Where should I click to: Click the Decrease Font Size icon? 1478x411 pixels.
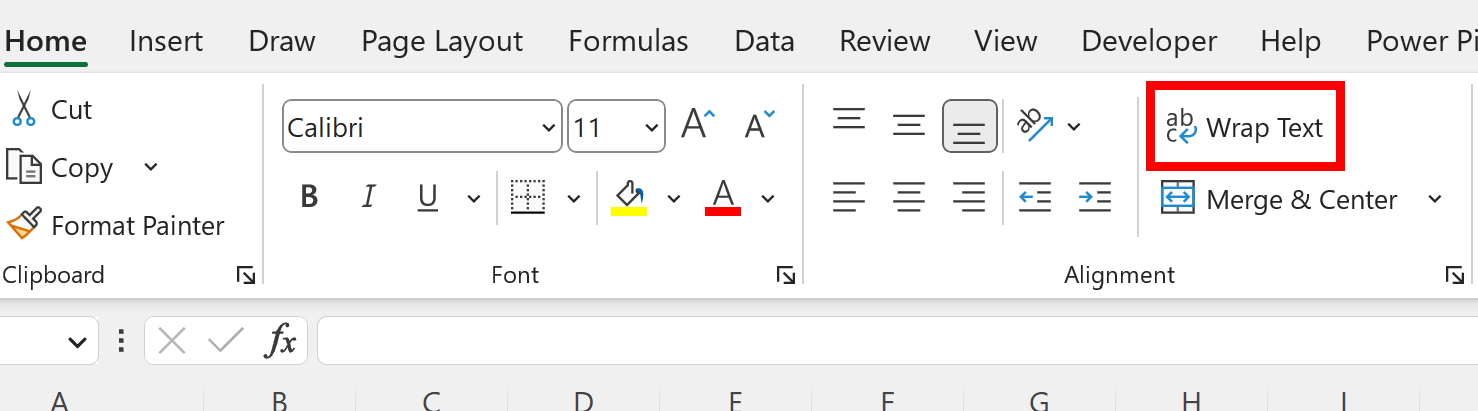(x=760, y=125)
